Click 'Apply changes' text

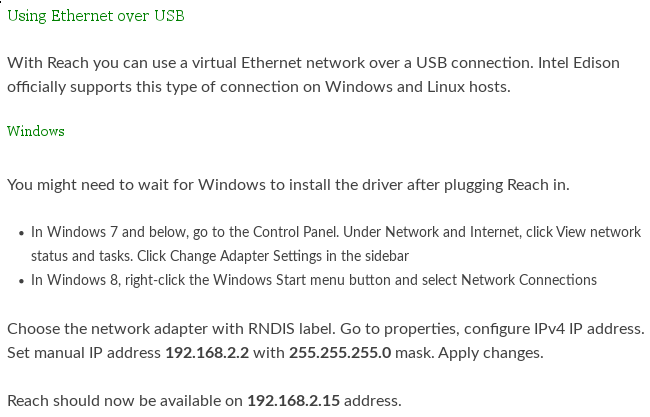490,353
